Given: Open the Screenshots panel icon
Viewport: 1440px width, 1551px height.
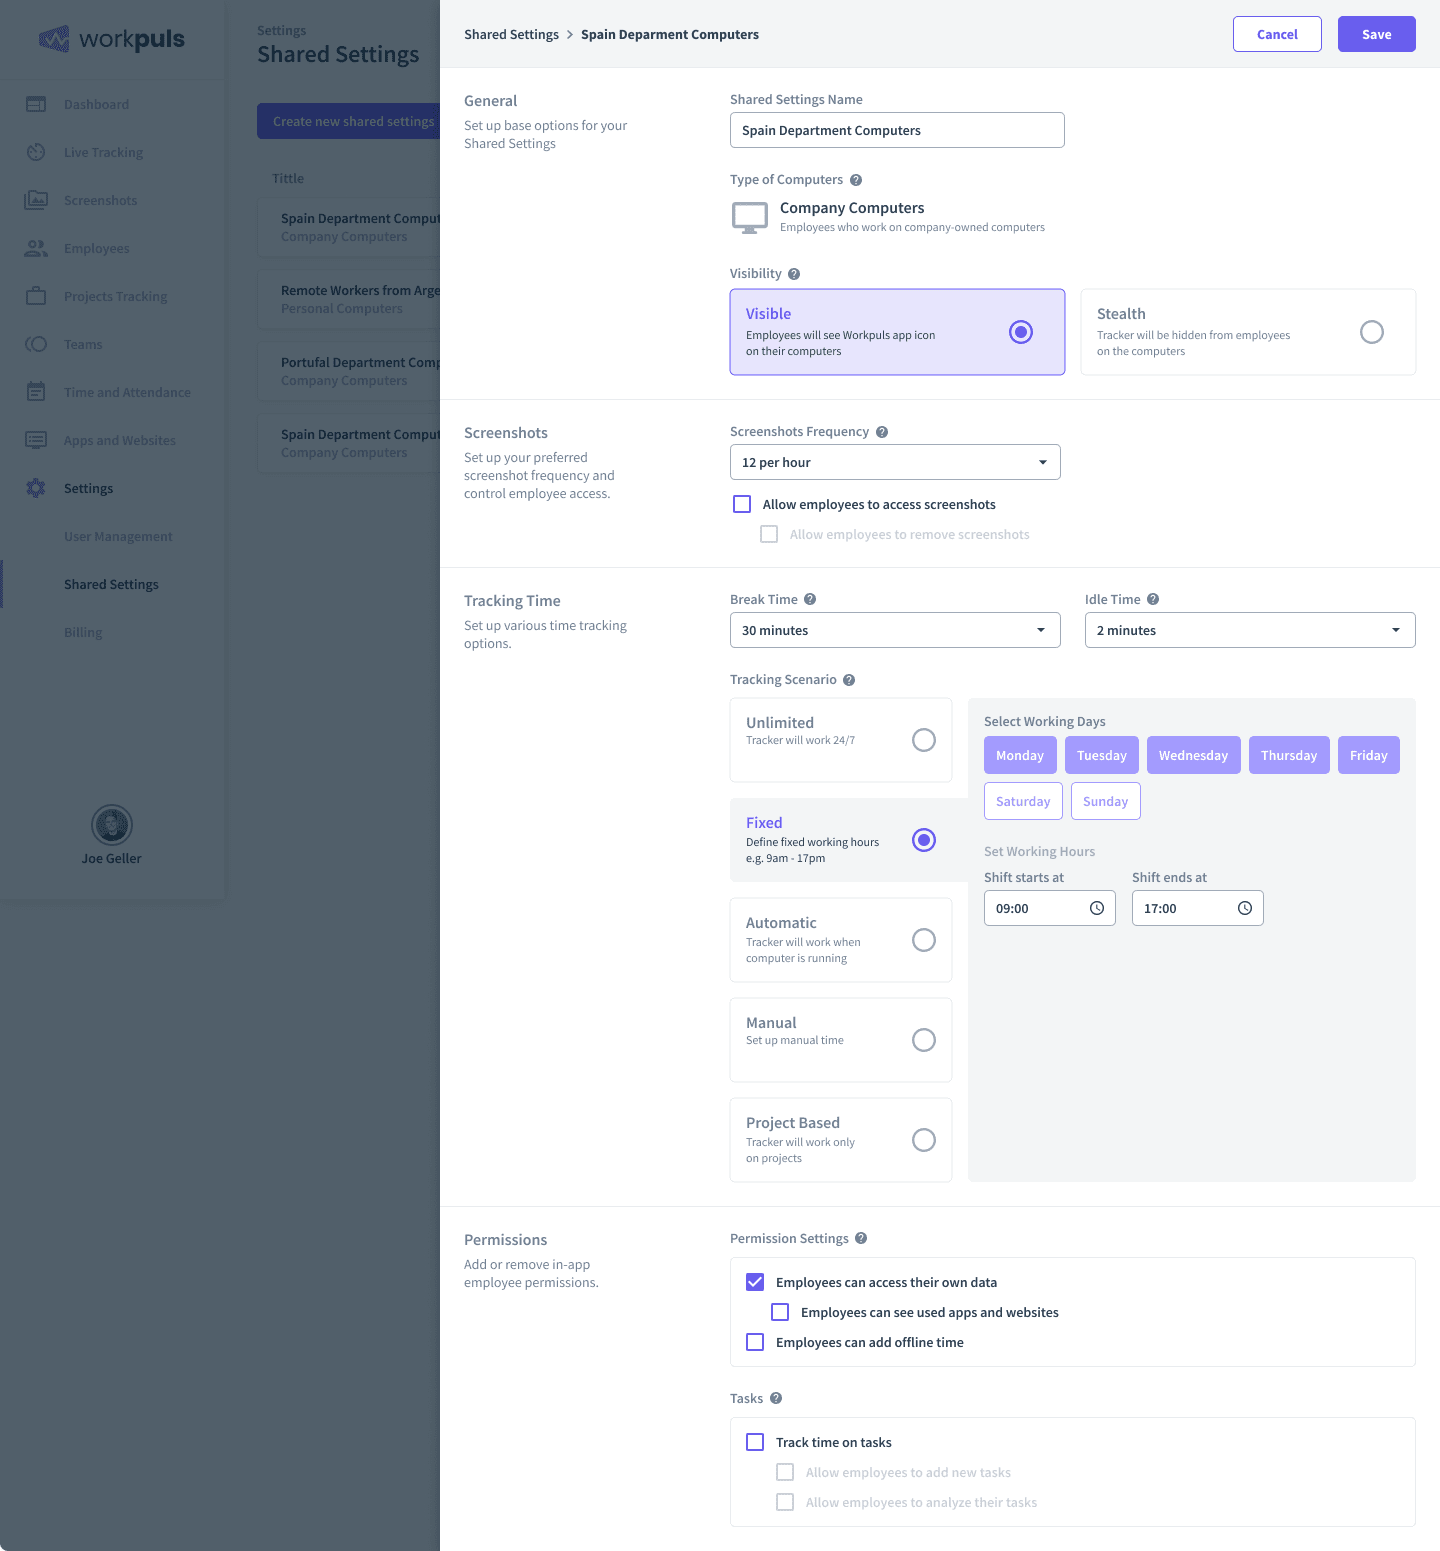Looking at the screenshot, I should point(36,200).
